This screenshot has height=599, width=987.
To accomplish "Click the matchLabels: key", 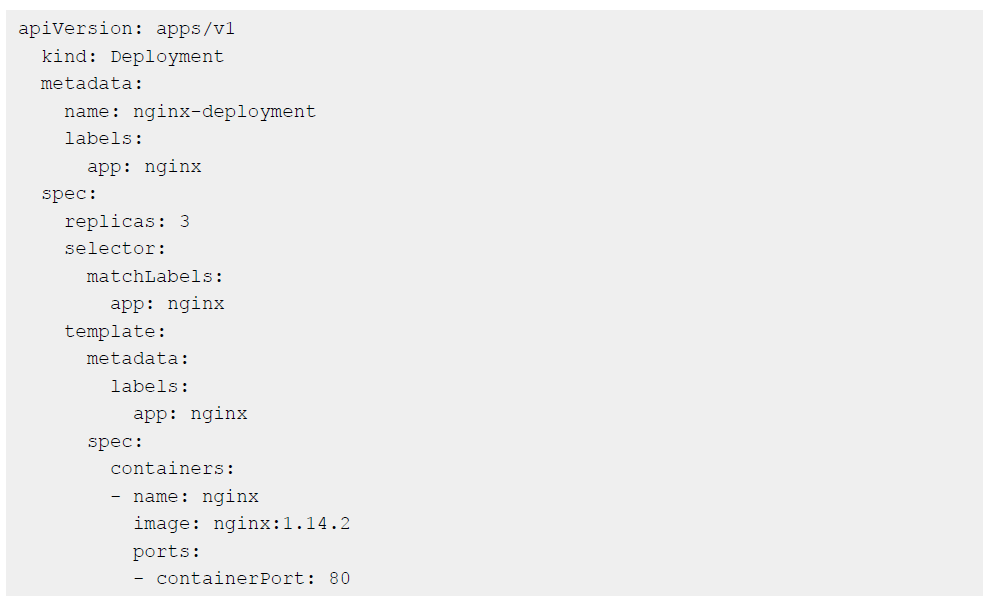I will pos(155,276).
